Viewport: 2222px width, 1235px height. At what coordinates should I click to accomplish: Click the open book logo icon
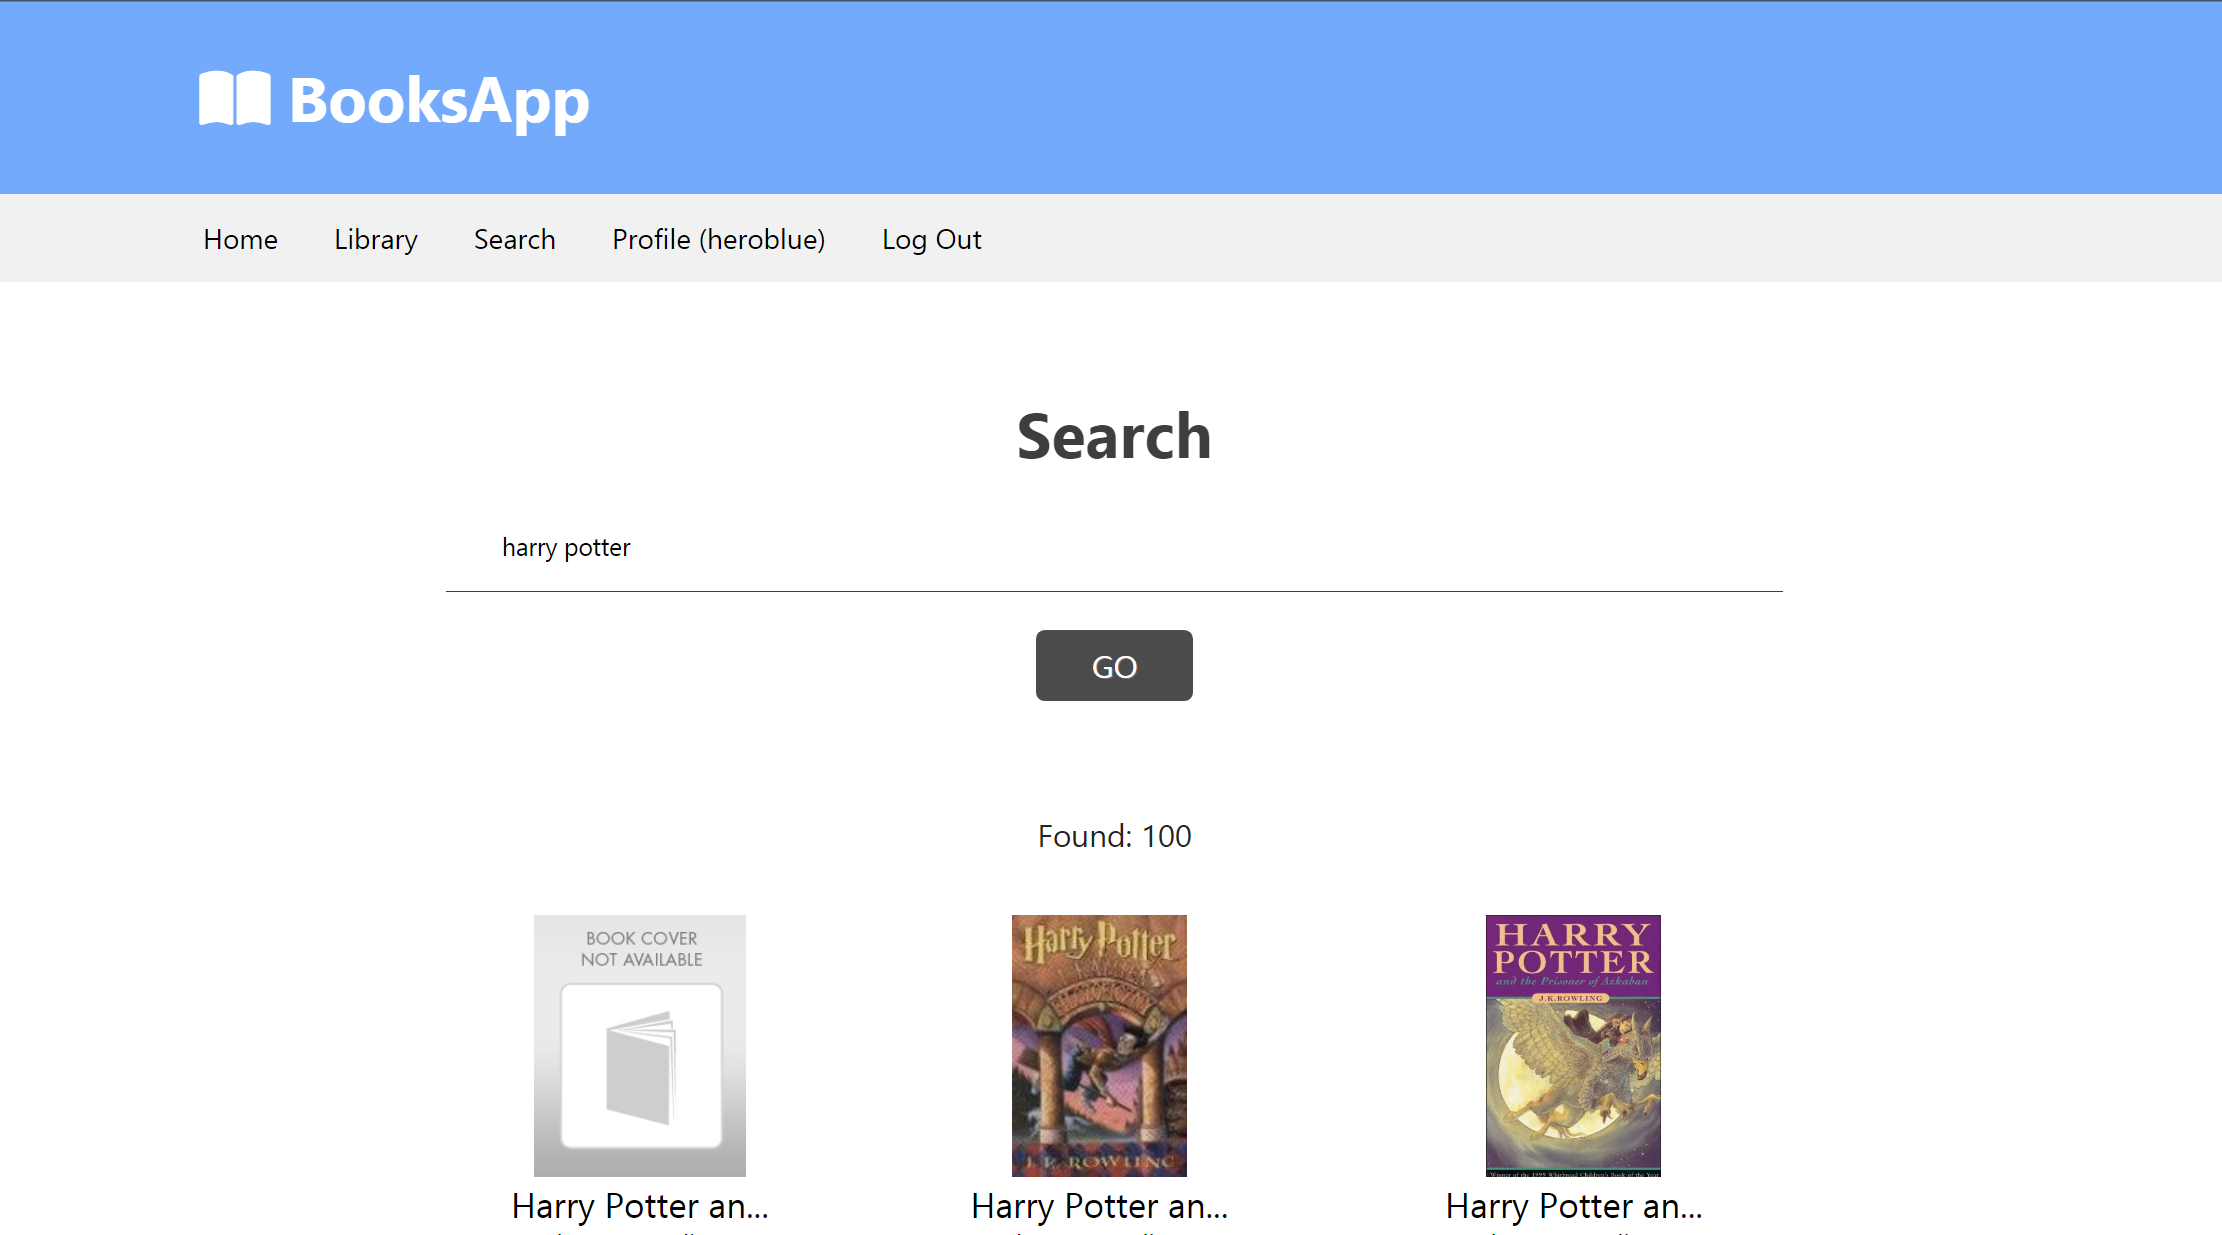point(235,98)
